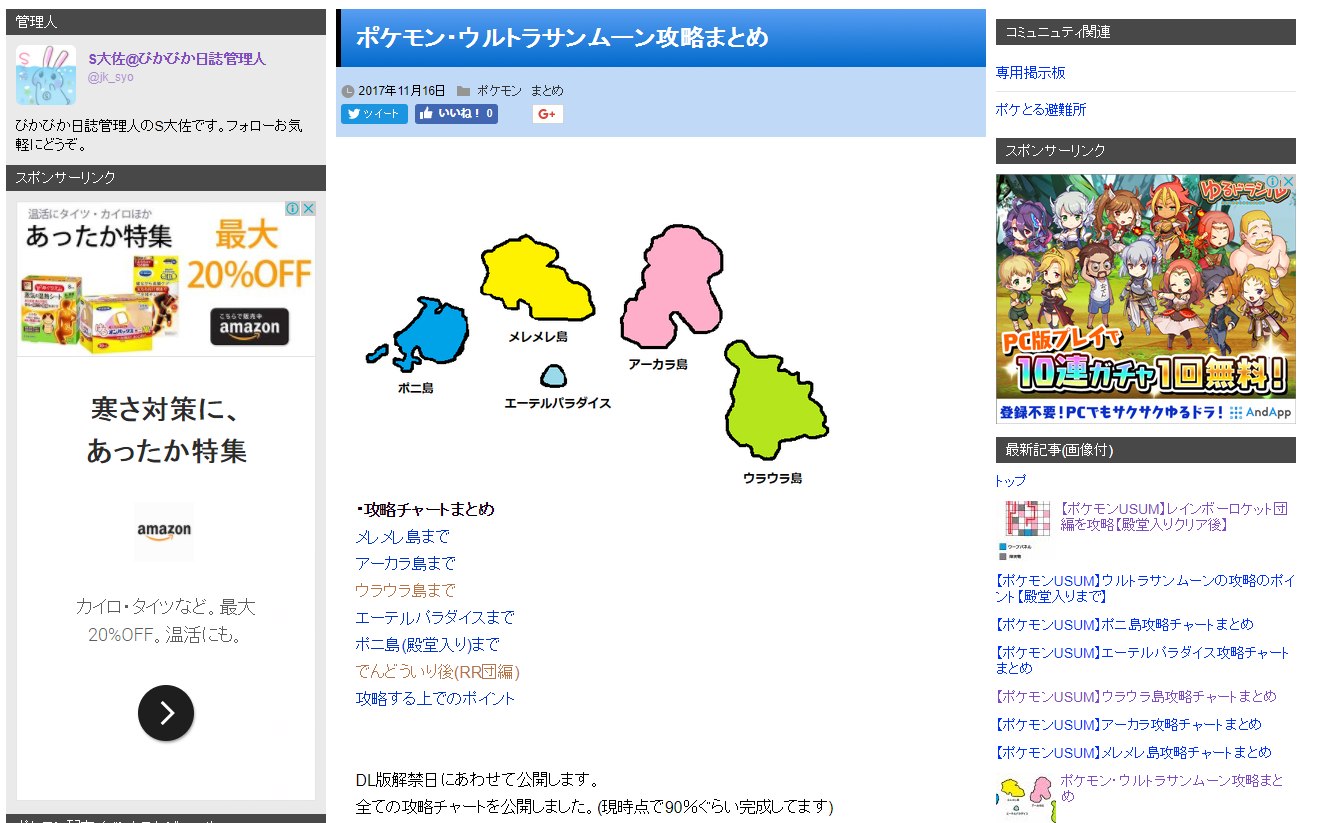Open the エーテルパラダイスまで chart link
The height and width of the screenshot is (823, 1318).
tap(435, 618)
